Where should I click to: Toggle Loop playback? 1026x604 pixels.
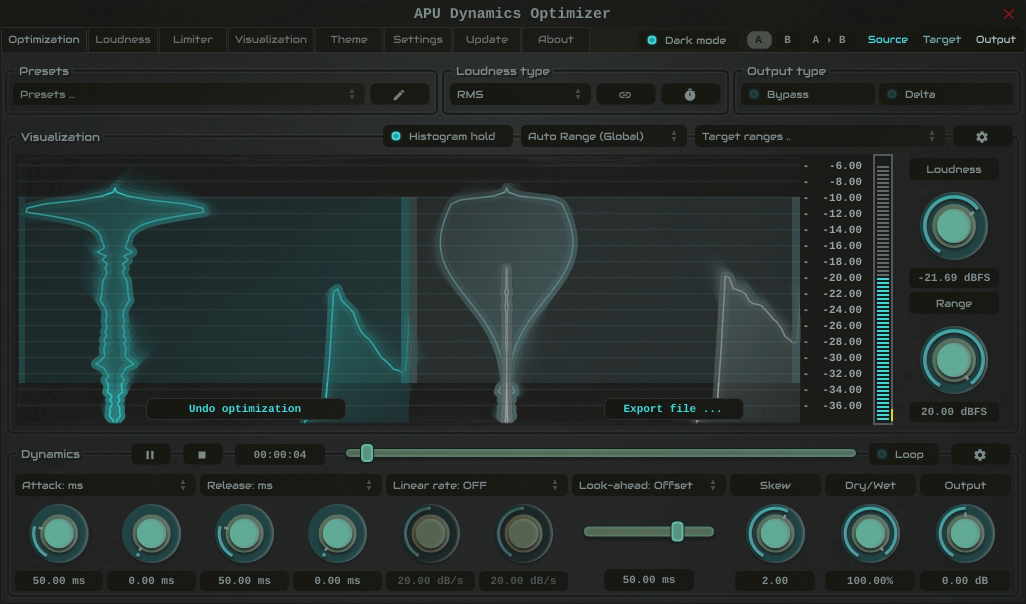(x=904, y=455)
